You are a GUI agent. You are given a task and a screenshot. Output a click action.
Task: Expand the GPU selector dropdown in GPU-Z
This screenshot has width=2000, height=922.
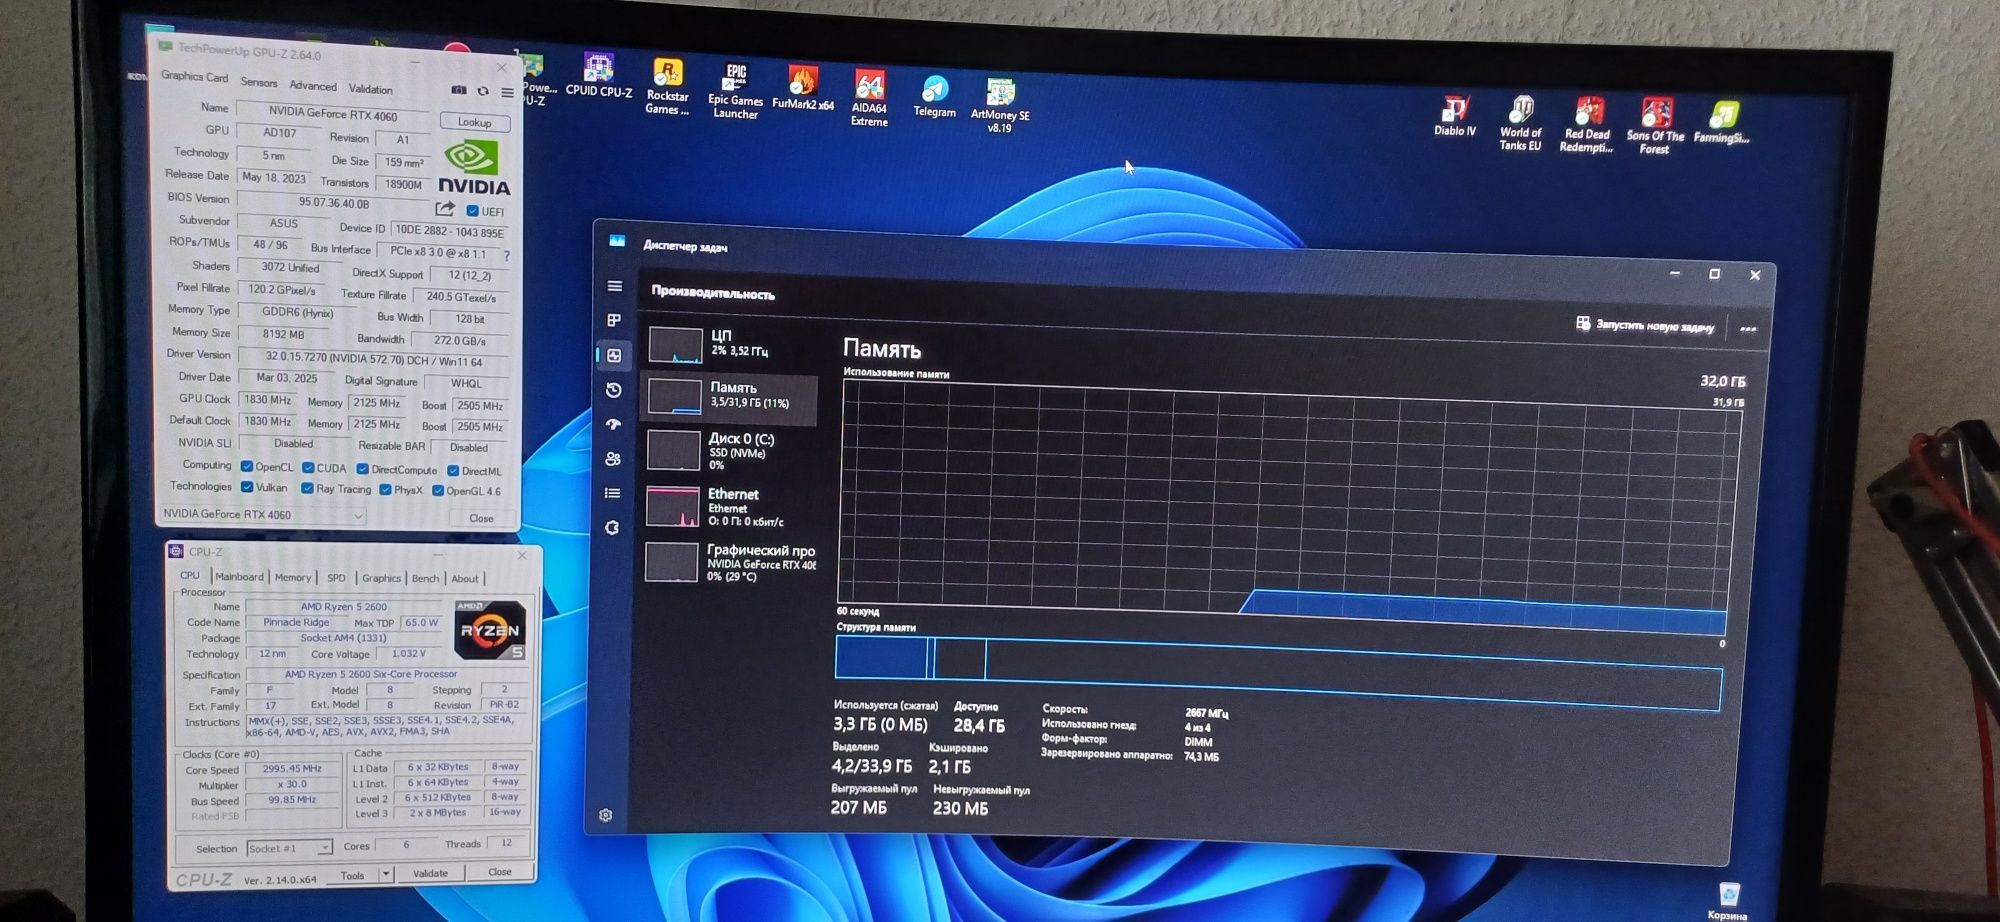357,516
